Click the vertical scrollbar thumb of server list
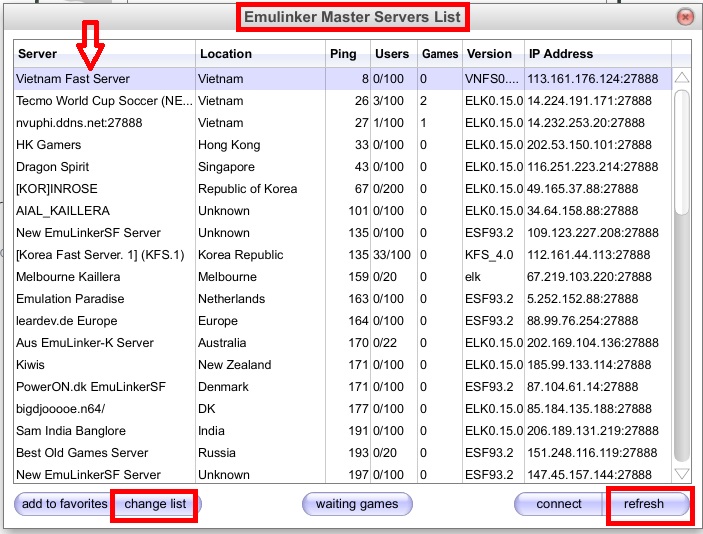Screen dimensions: 703x534 click(x=681, y=152)
